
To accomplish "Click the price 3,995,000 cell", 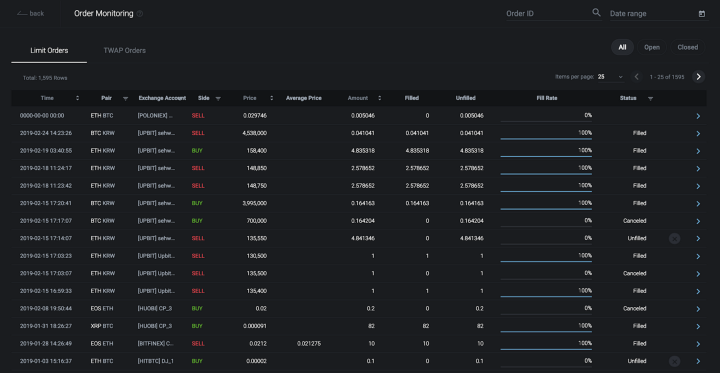I will coord(254,203).
